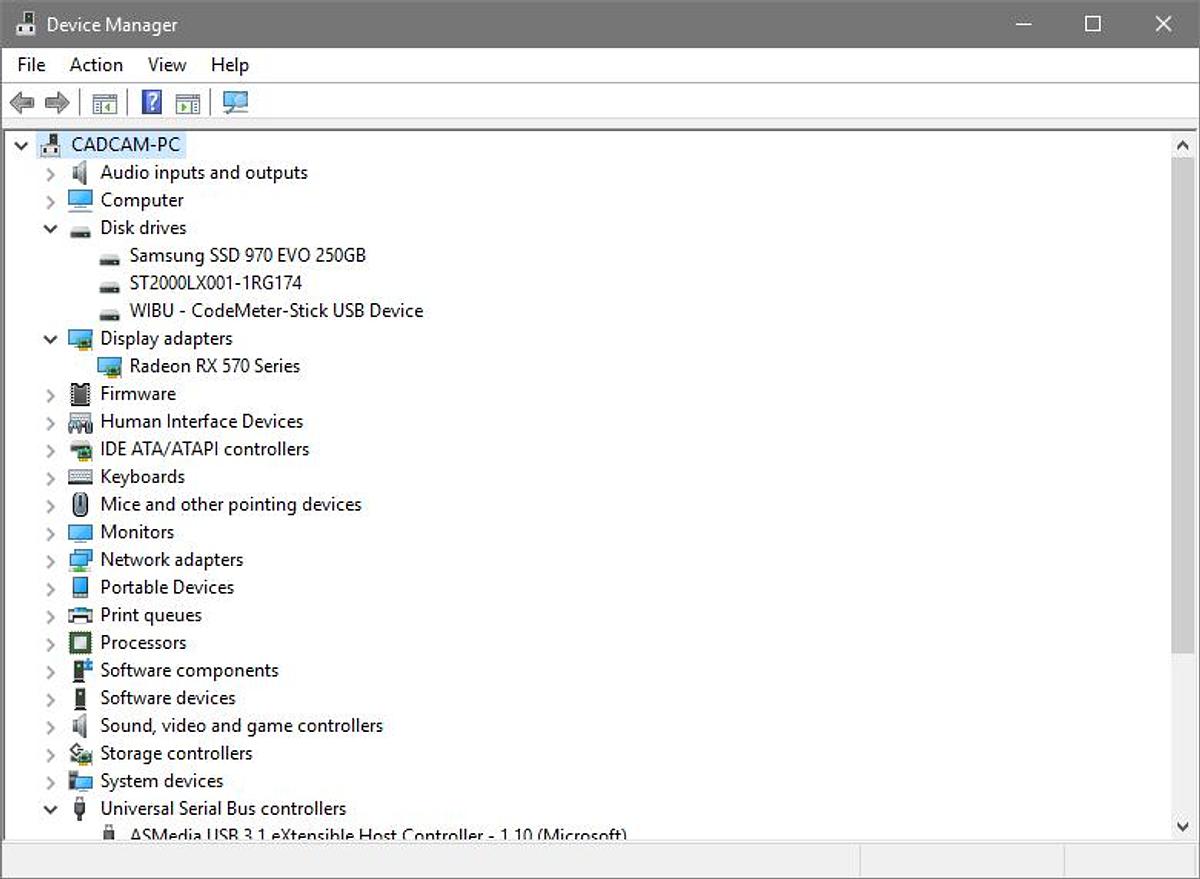Click the Scan for hardware changes icon
Viewport: 1200px width, 879px height.
pyautogui.click(x=236, y=103)
